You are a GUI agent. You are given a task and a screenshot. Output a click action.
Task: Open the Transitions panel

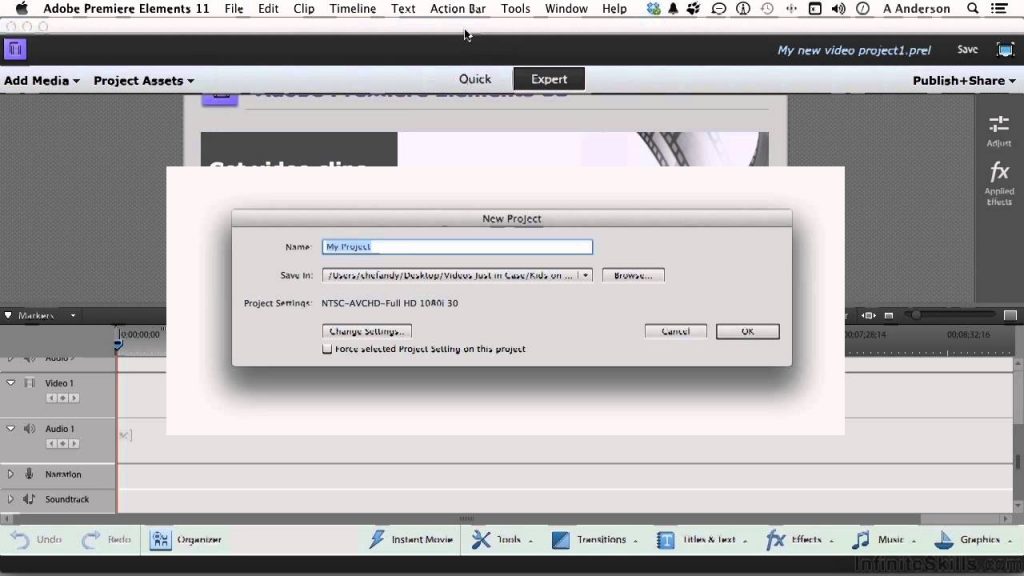click(x=561, y=540)
